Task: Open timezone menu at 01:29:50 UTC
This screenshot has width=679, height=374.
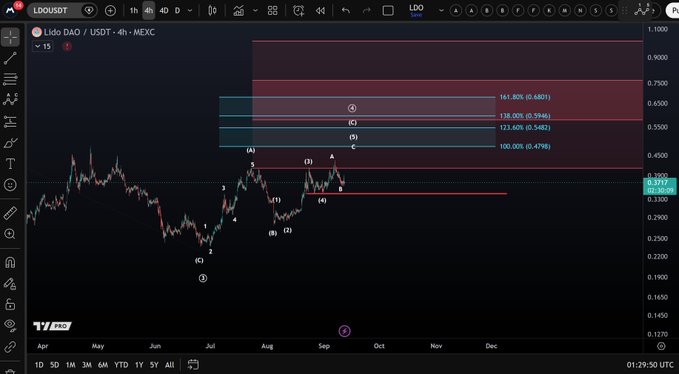Action: pos(650,365)
